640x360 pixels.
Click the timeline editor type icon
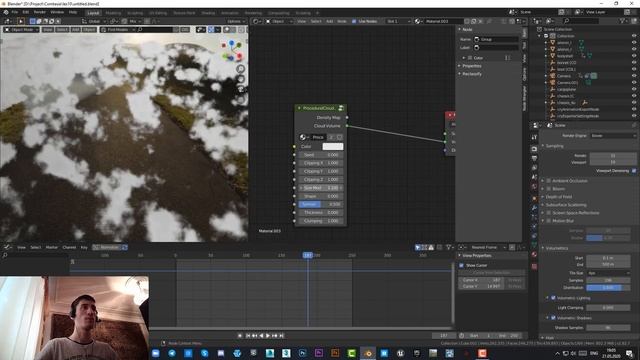pos(7,247)
